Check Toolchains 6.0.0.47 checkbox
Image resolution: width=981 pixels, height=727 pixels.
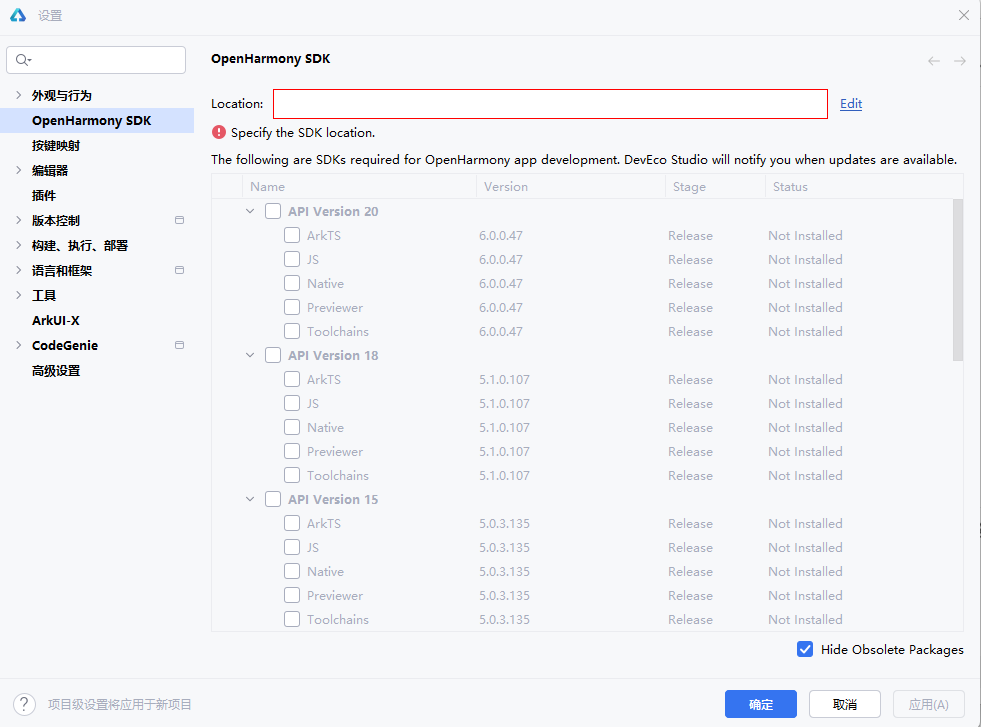pos(292,331)
